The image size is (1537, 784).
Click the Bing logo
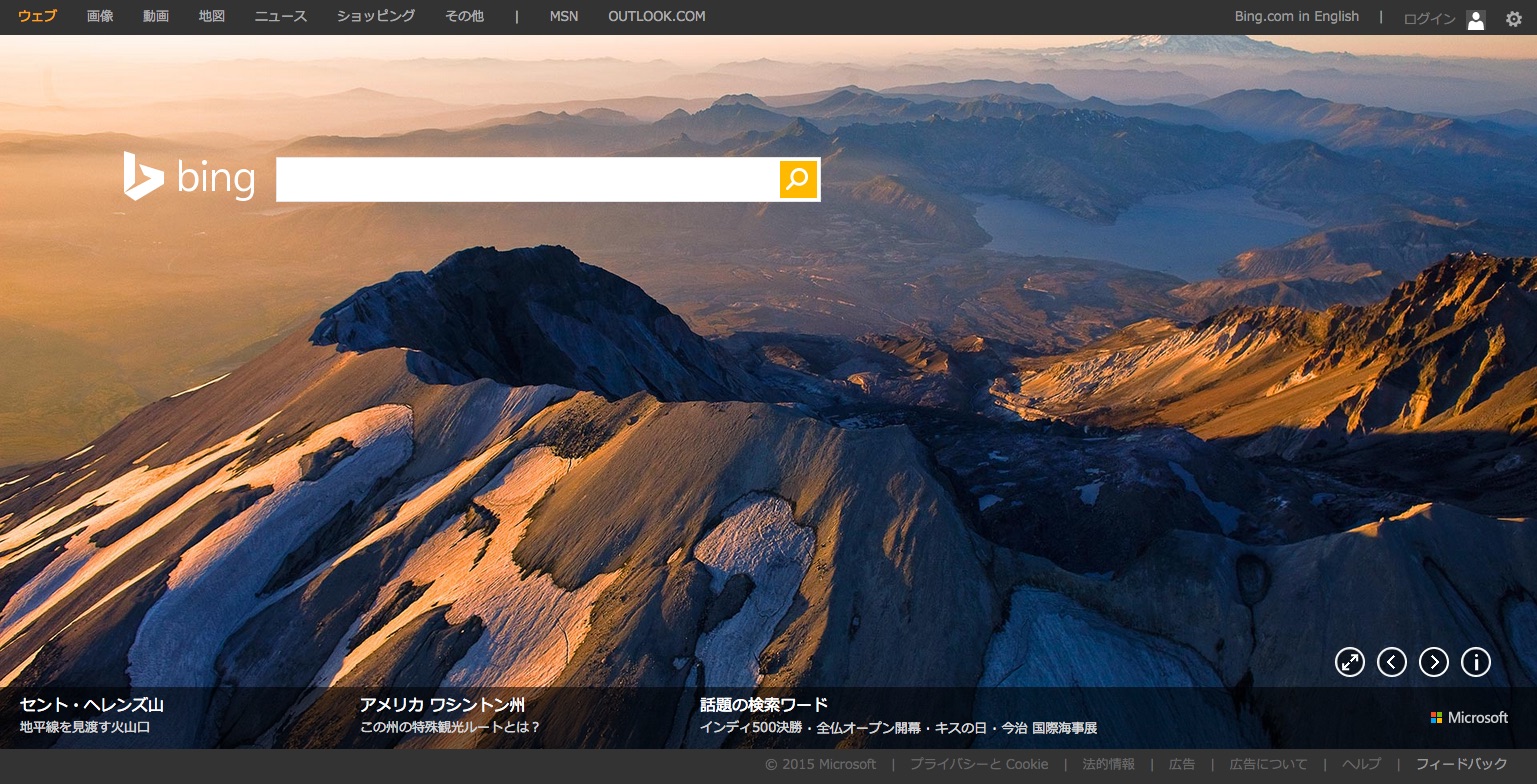click(x=189, y=177)
